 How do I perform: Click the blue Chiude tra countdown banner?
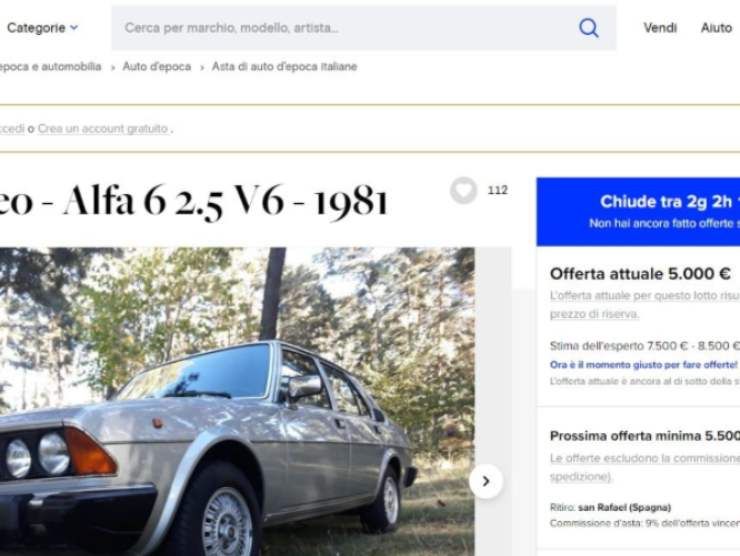click(x=638, y=211)
